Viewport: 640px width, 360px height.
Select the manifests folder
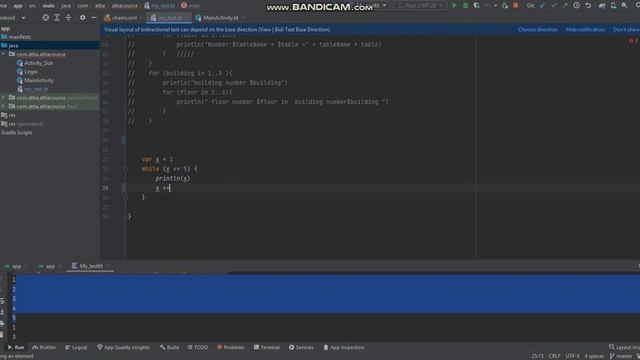16,37
